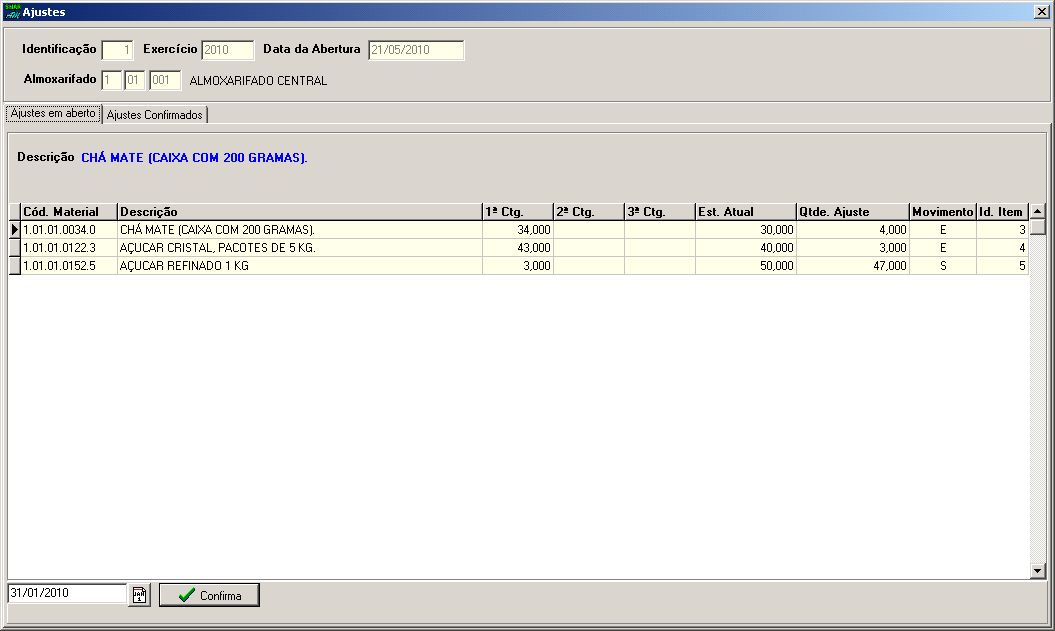Select the Ajustes em aberto tab
1055x631 pixels.
point(53,114)
